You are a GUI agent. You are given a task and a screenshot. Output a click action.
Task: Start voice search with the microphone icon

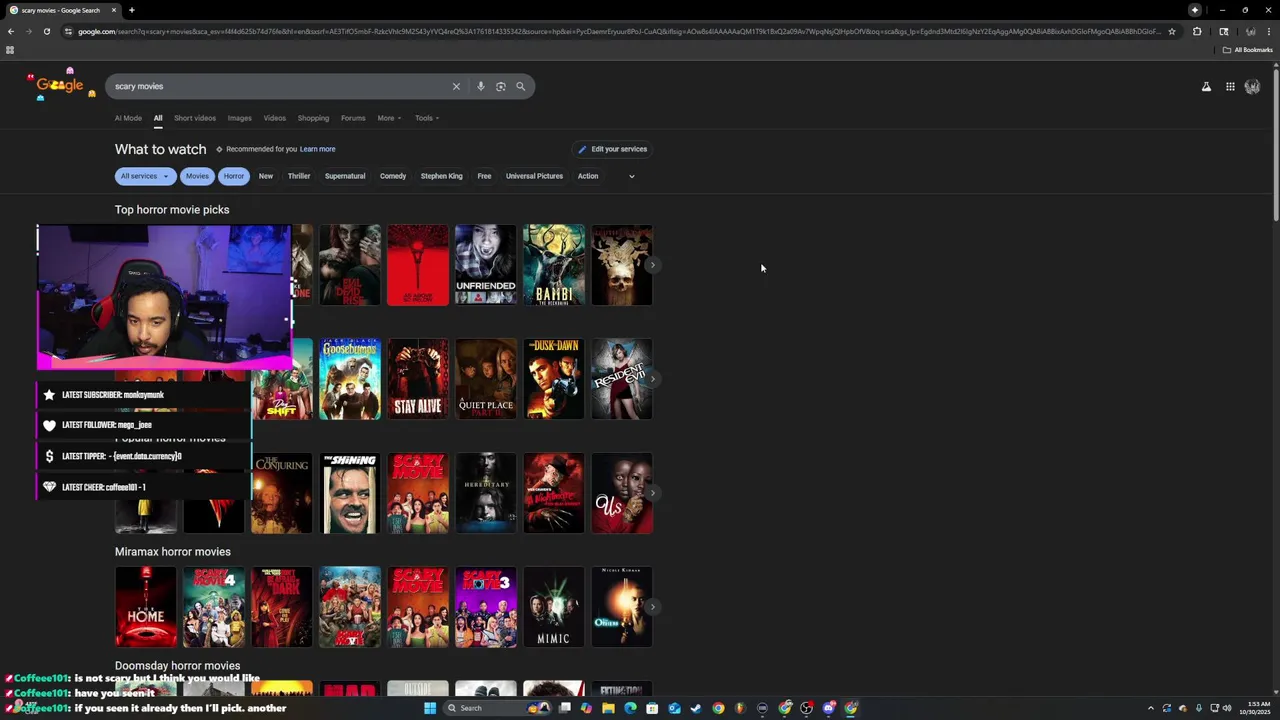coord(480,86)
